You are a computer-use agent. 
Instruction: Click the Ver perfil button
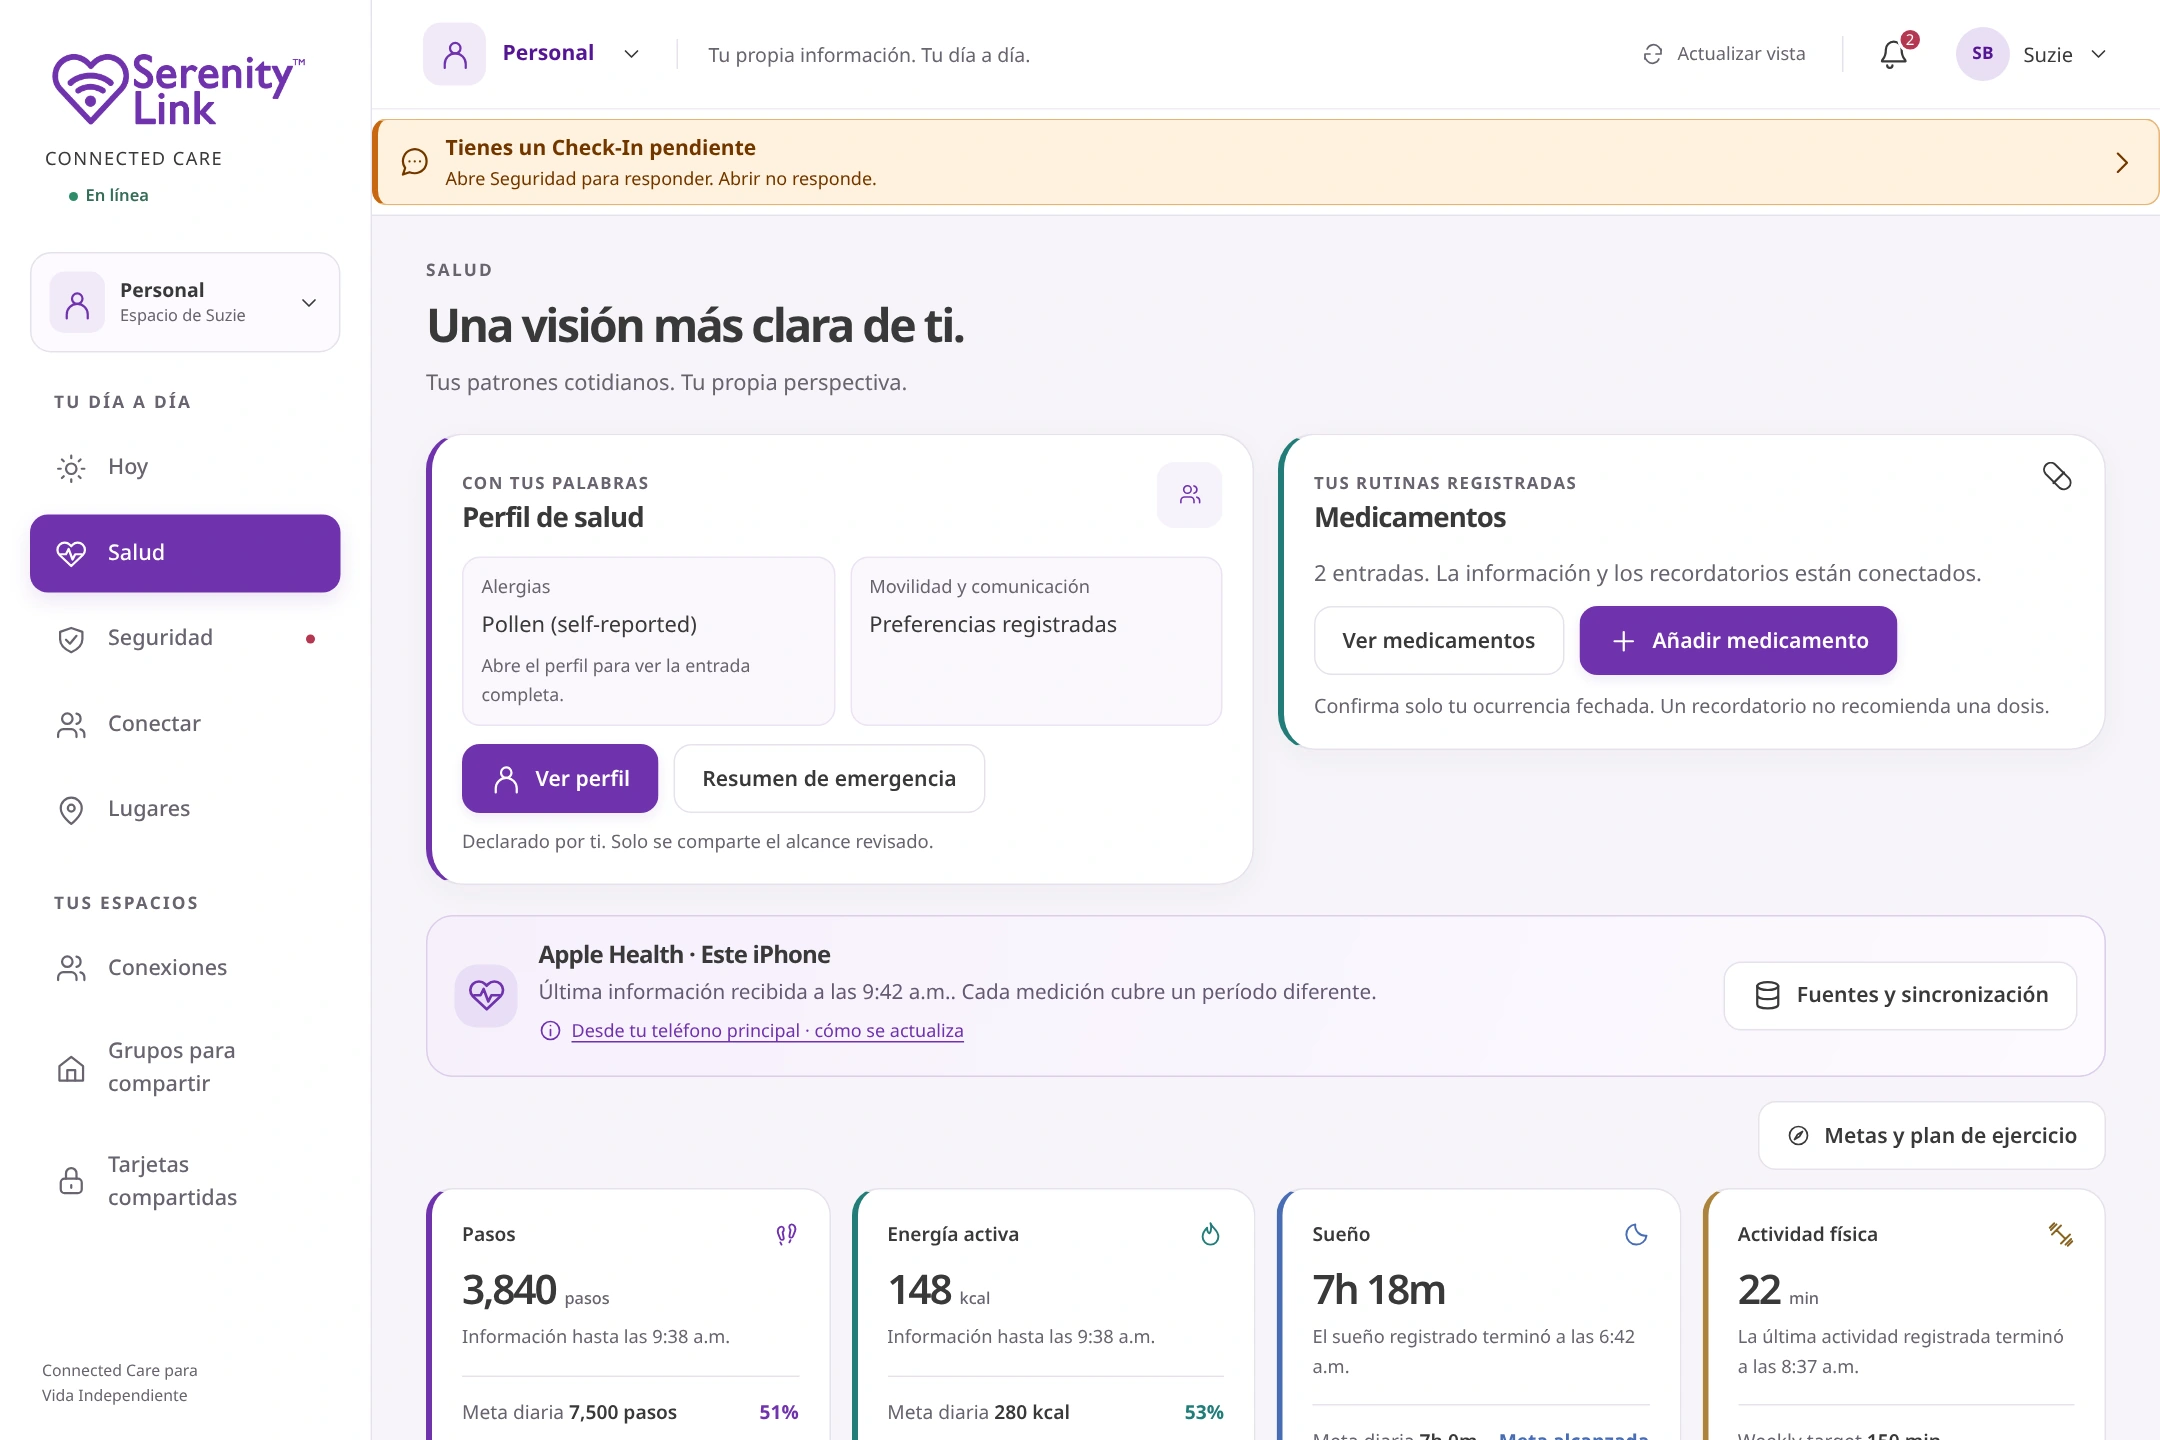[560, 779]
